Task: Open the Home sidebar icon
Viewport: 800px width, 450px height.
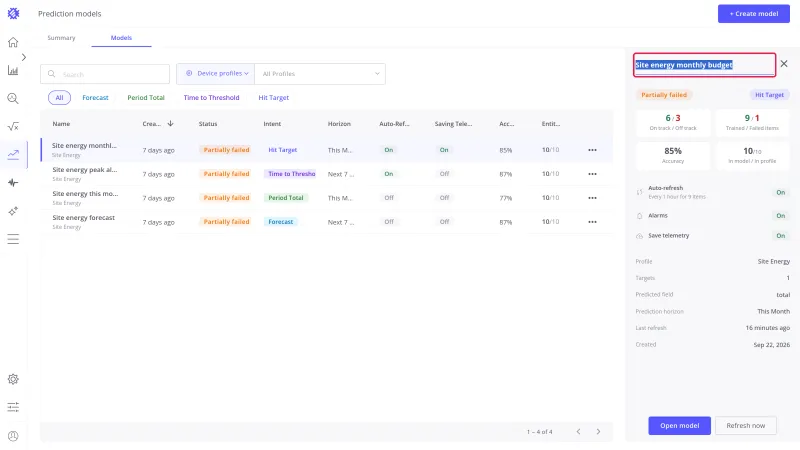Action: [x=13, y=42]
